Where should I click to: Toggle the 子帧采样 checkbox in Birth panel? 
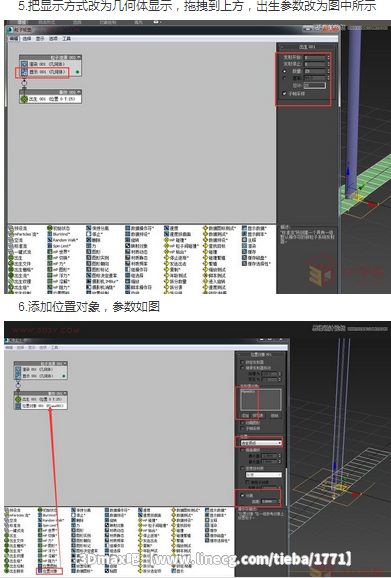click(284, 94)
